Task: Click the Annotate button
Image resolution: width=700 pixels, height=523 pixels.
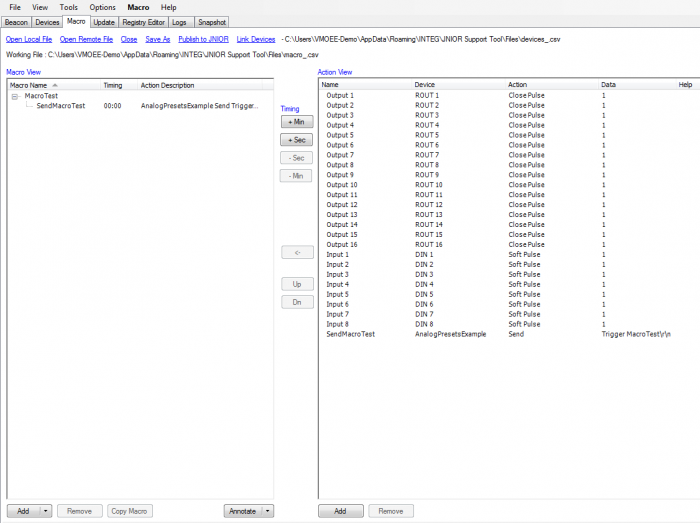Action: 242,511
